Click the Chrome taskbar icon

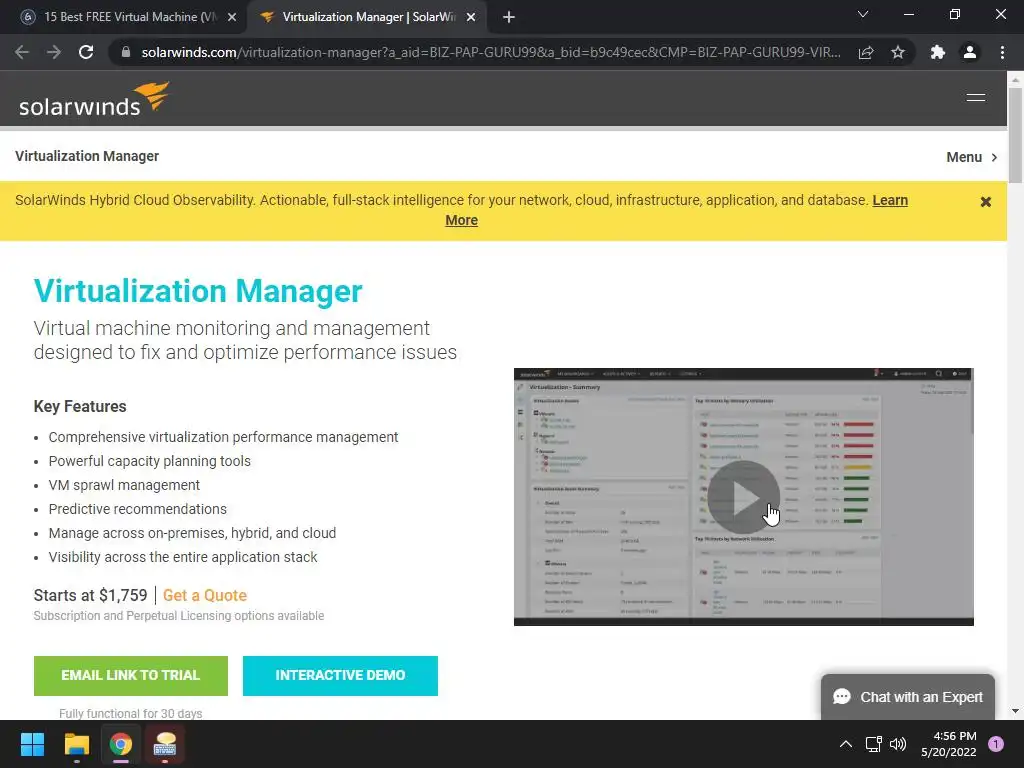tap(120, 744)
